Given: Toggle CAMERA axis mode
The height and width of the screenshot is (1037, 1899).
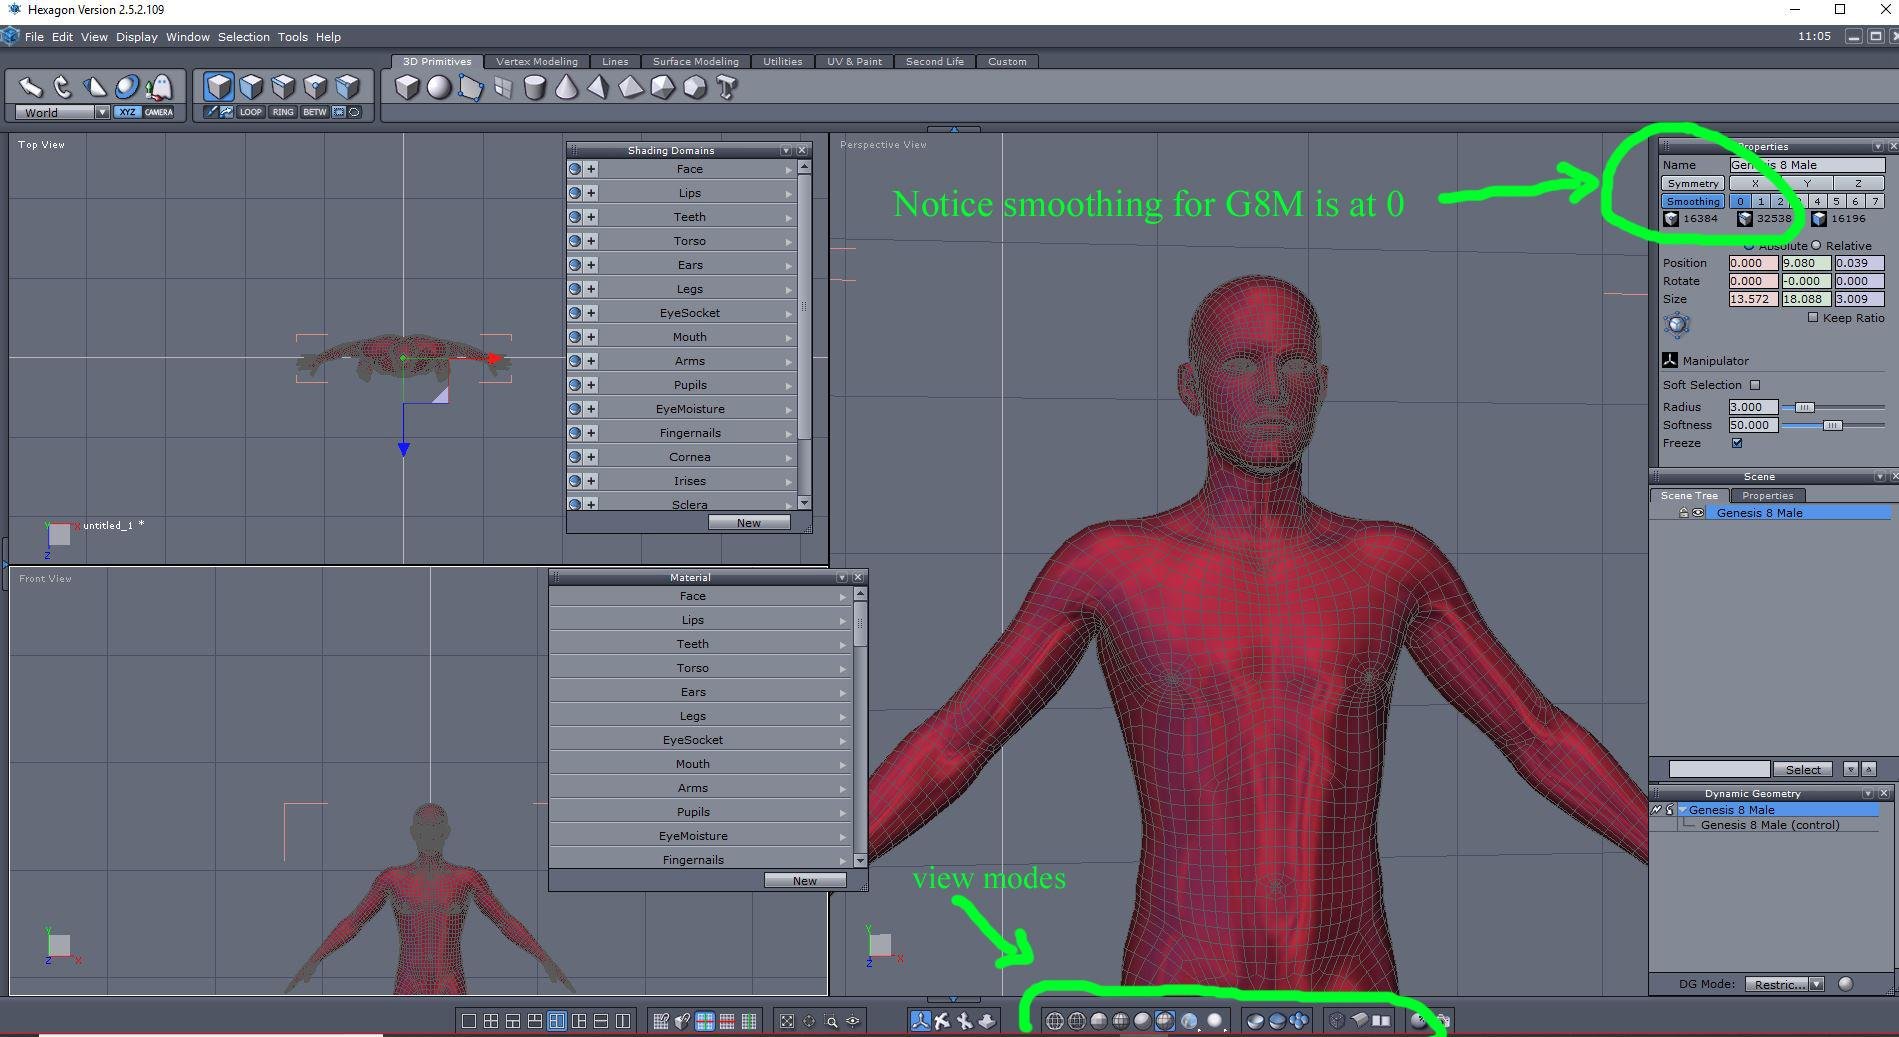Looking at the screenshot, I should [x=158, y=112].
